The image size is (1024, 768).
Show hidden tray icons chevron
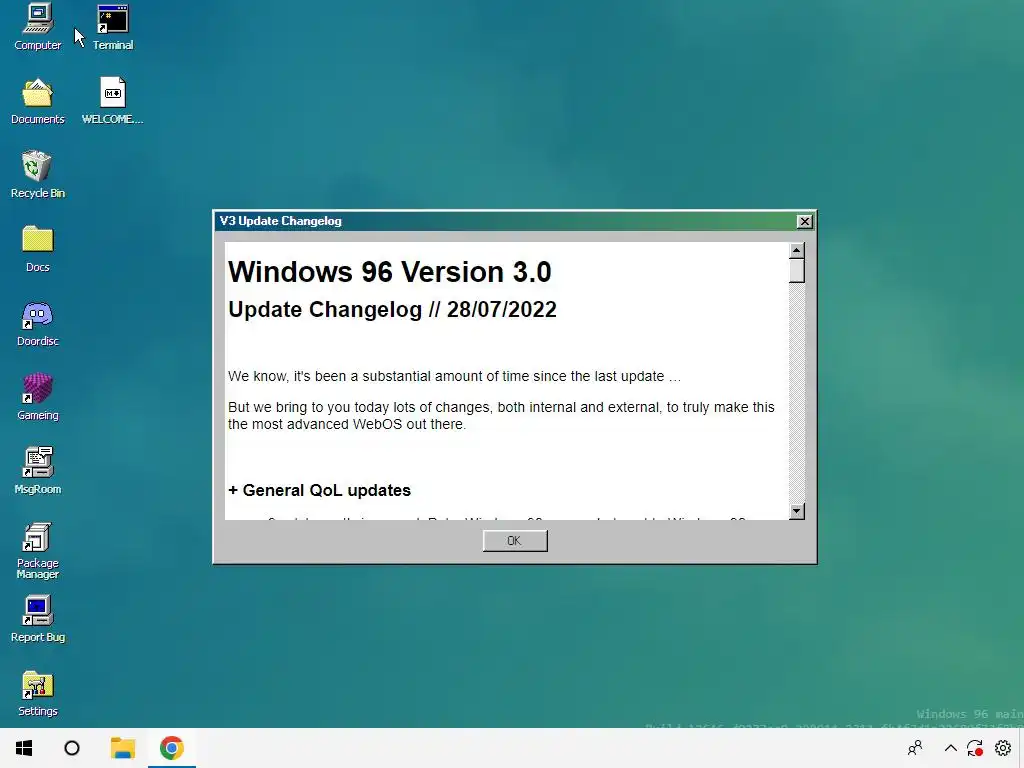[x=951, y=748]
